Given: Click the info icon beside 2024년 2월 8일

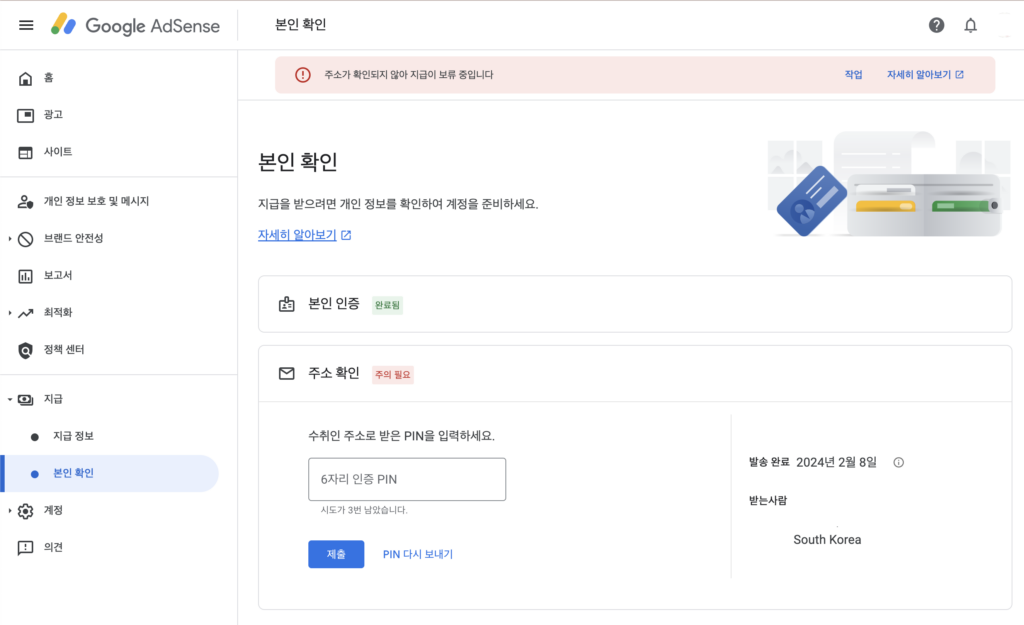Looking at the screenshot, I should click(x=898, y=462).
